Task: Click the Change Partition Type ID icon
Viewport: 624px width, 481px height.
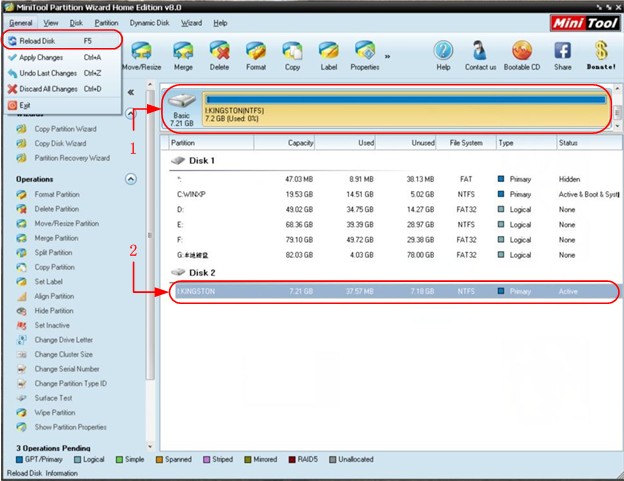Action: coord(21,384)
